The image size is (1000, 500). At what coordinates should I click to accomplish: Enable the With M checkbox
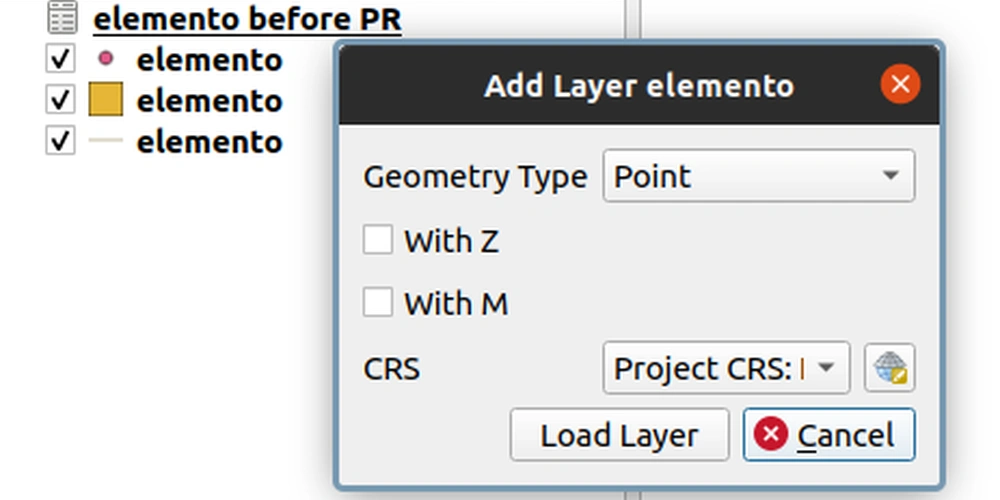(x=378, y=302)
